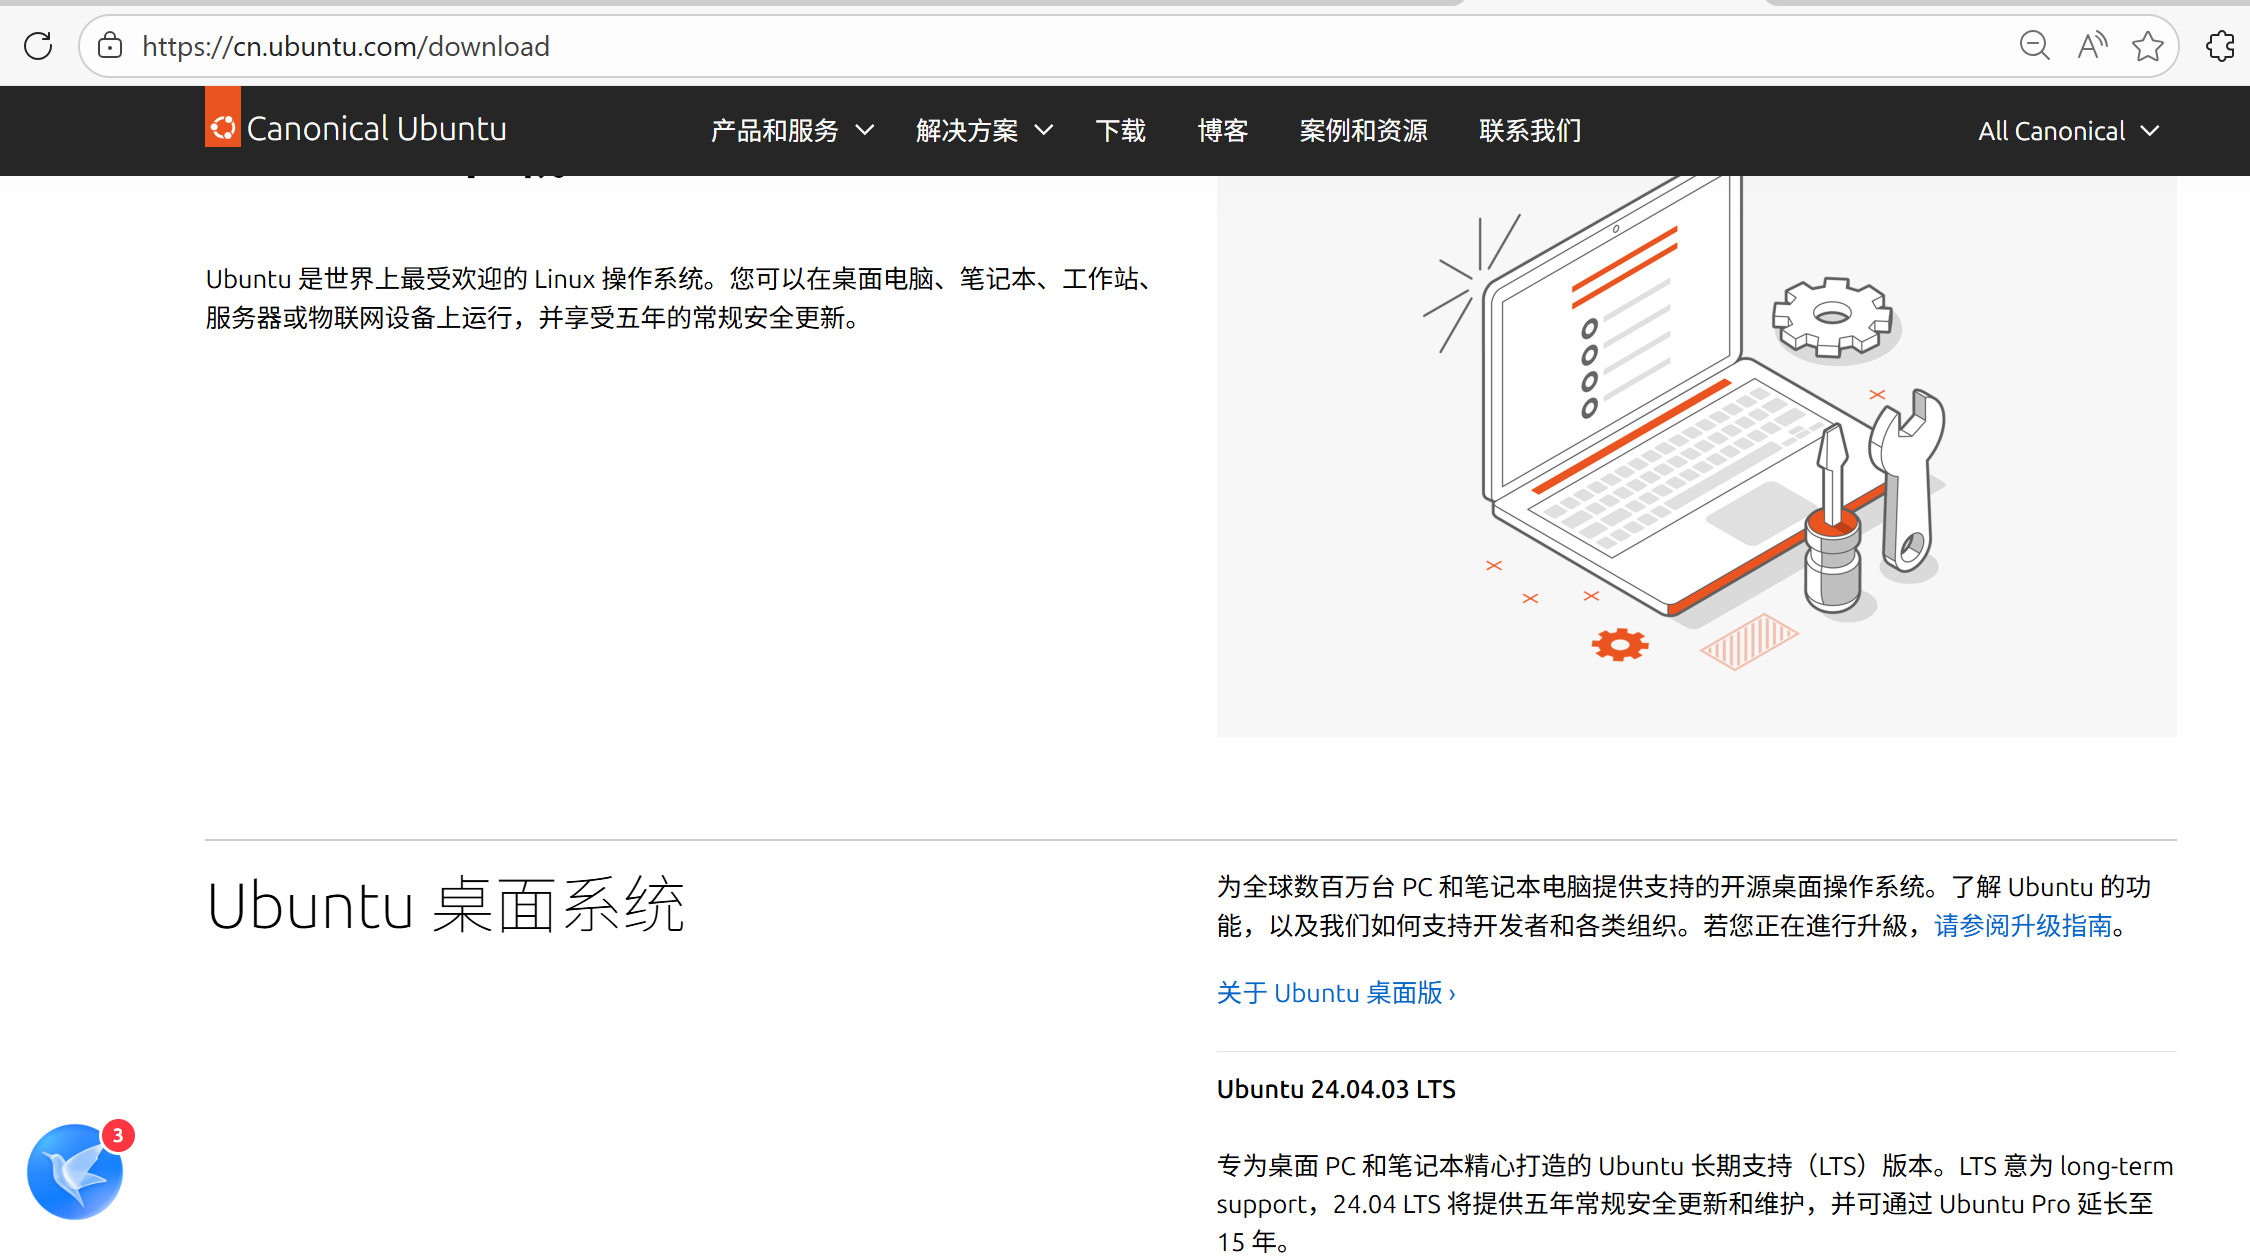Click the site security lock icon
This screenshot has height=1260, width=2250.
tap(110, 45)
